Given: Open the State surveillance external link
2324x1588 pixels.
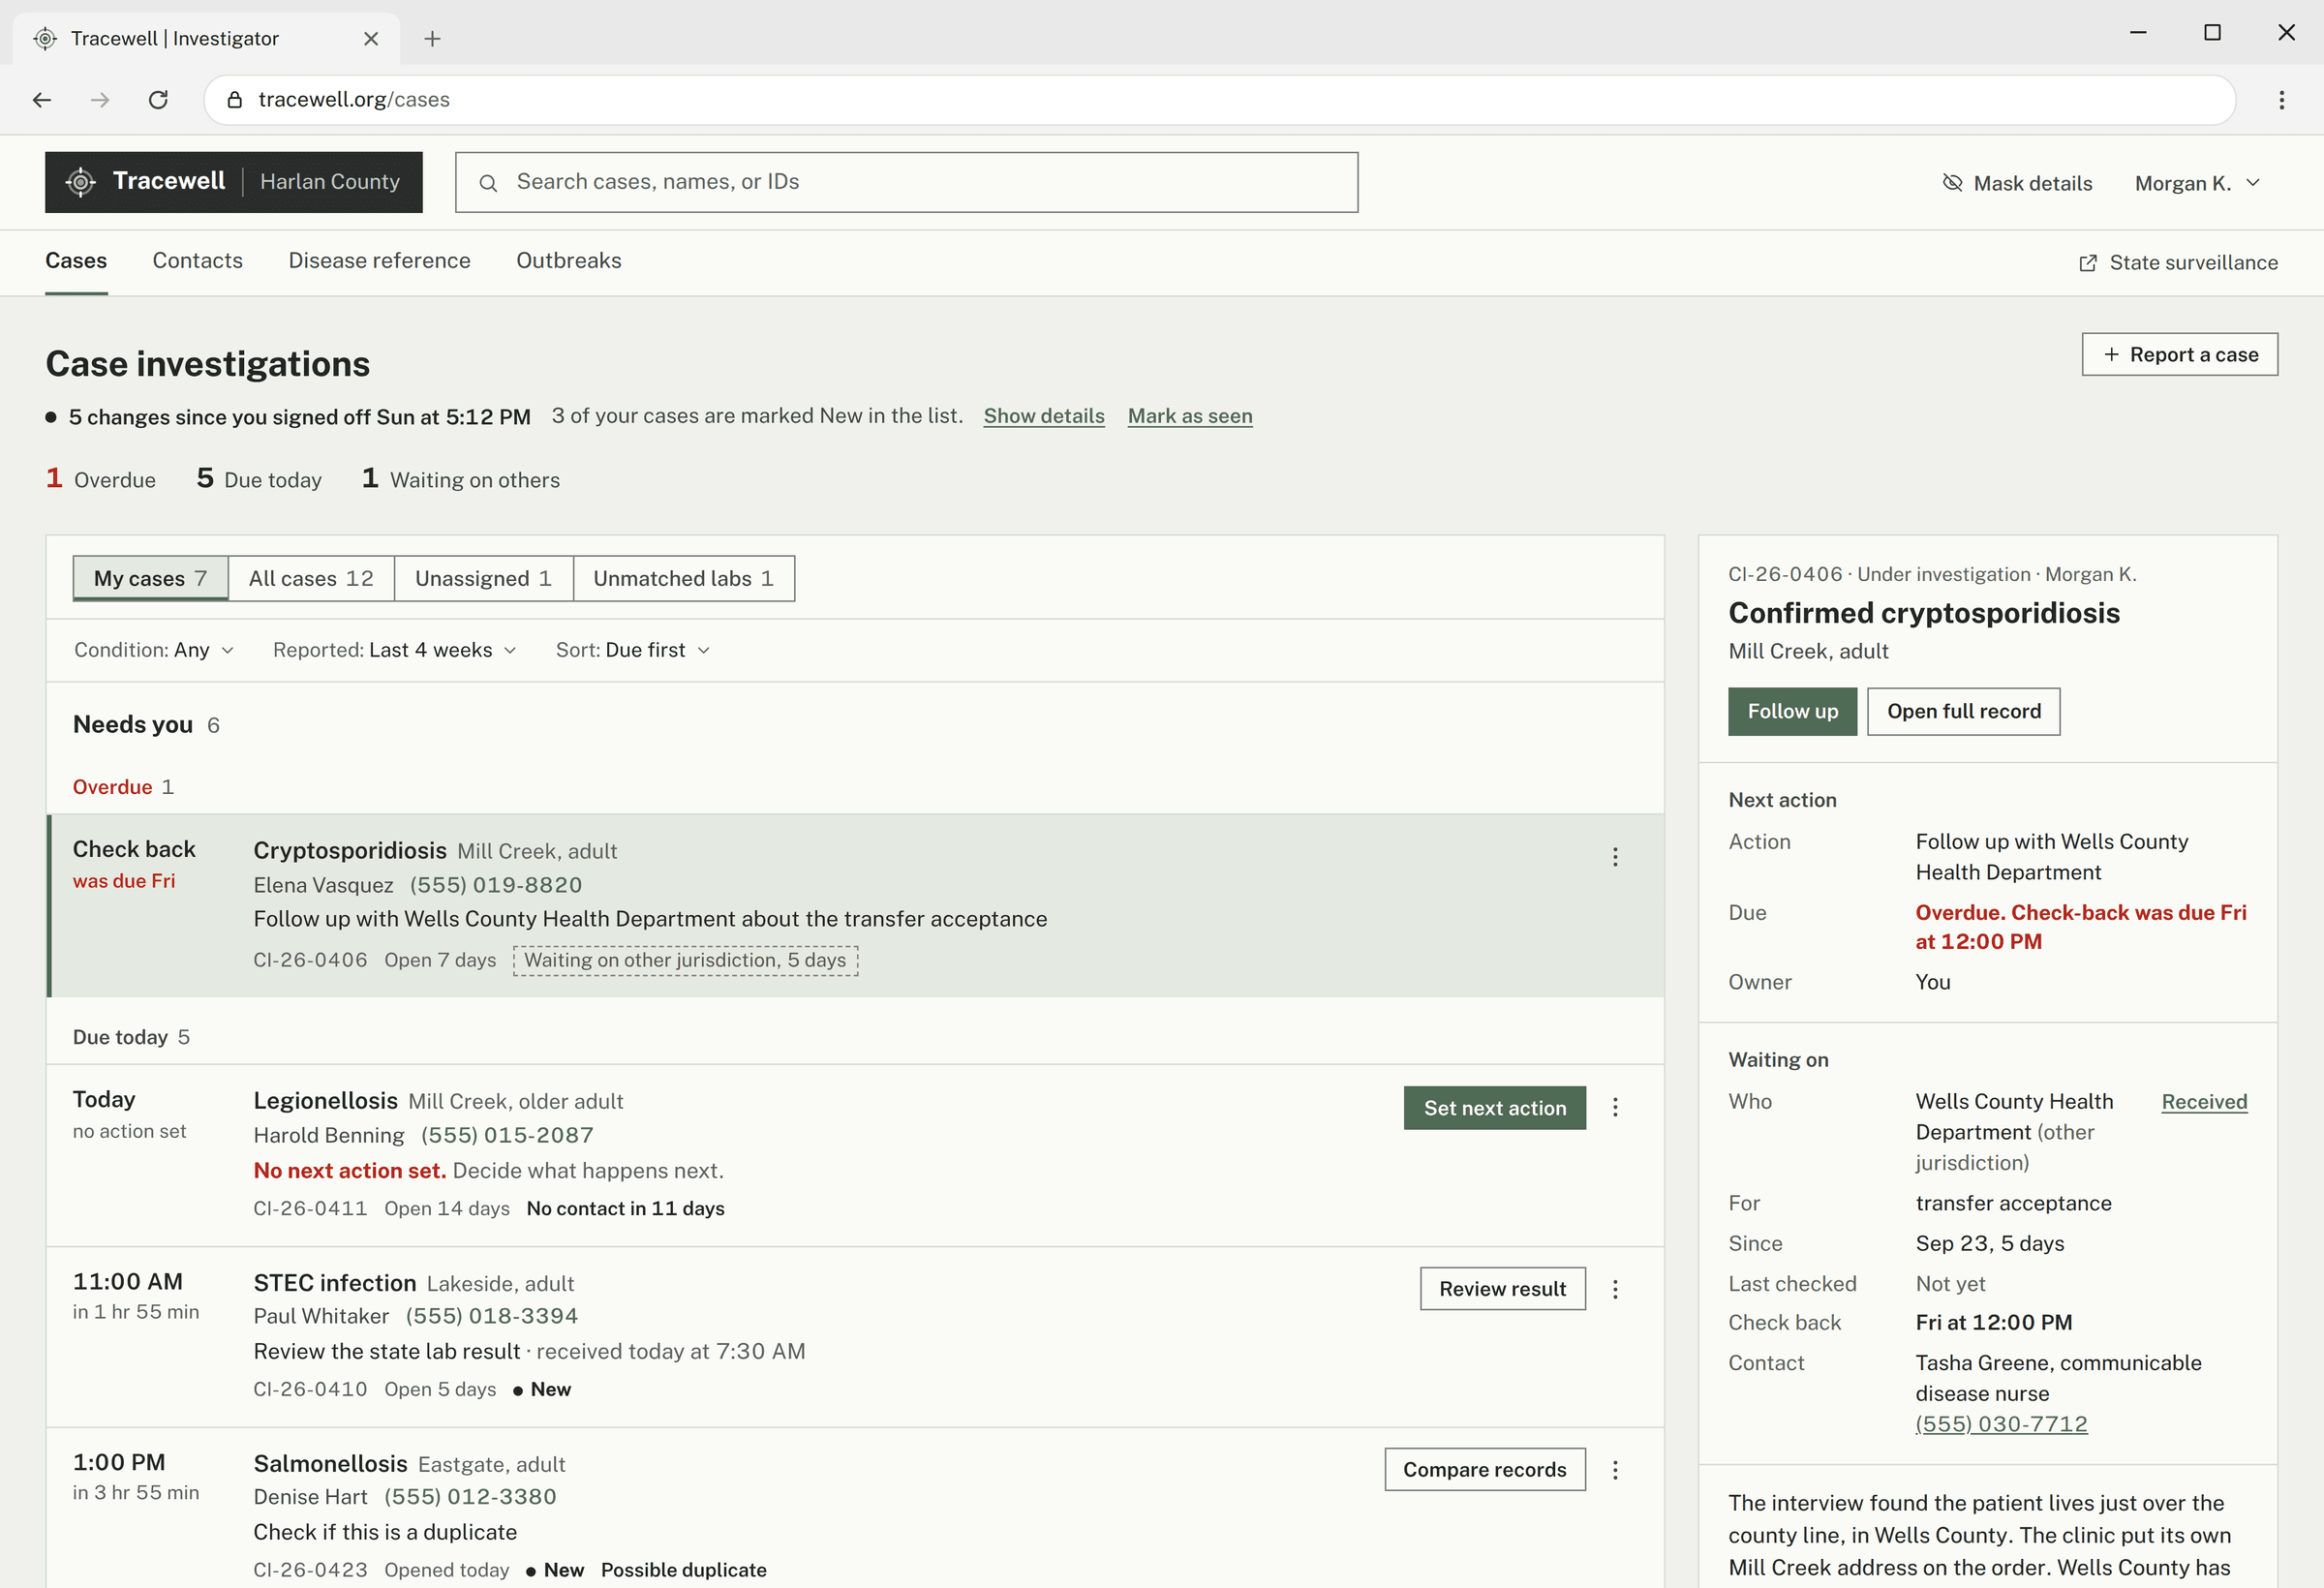Looking at the screenshot, I should pyautogui.click(x=2178, y=262).
